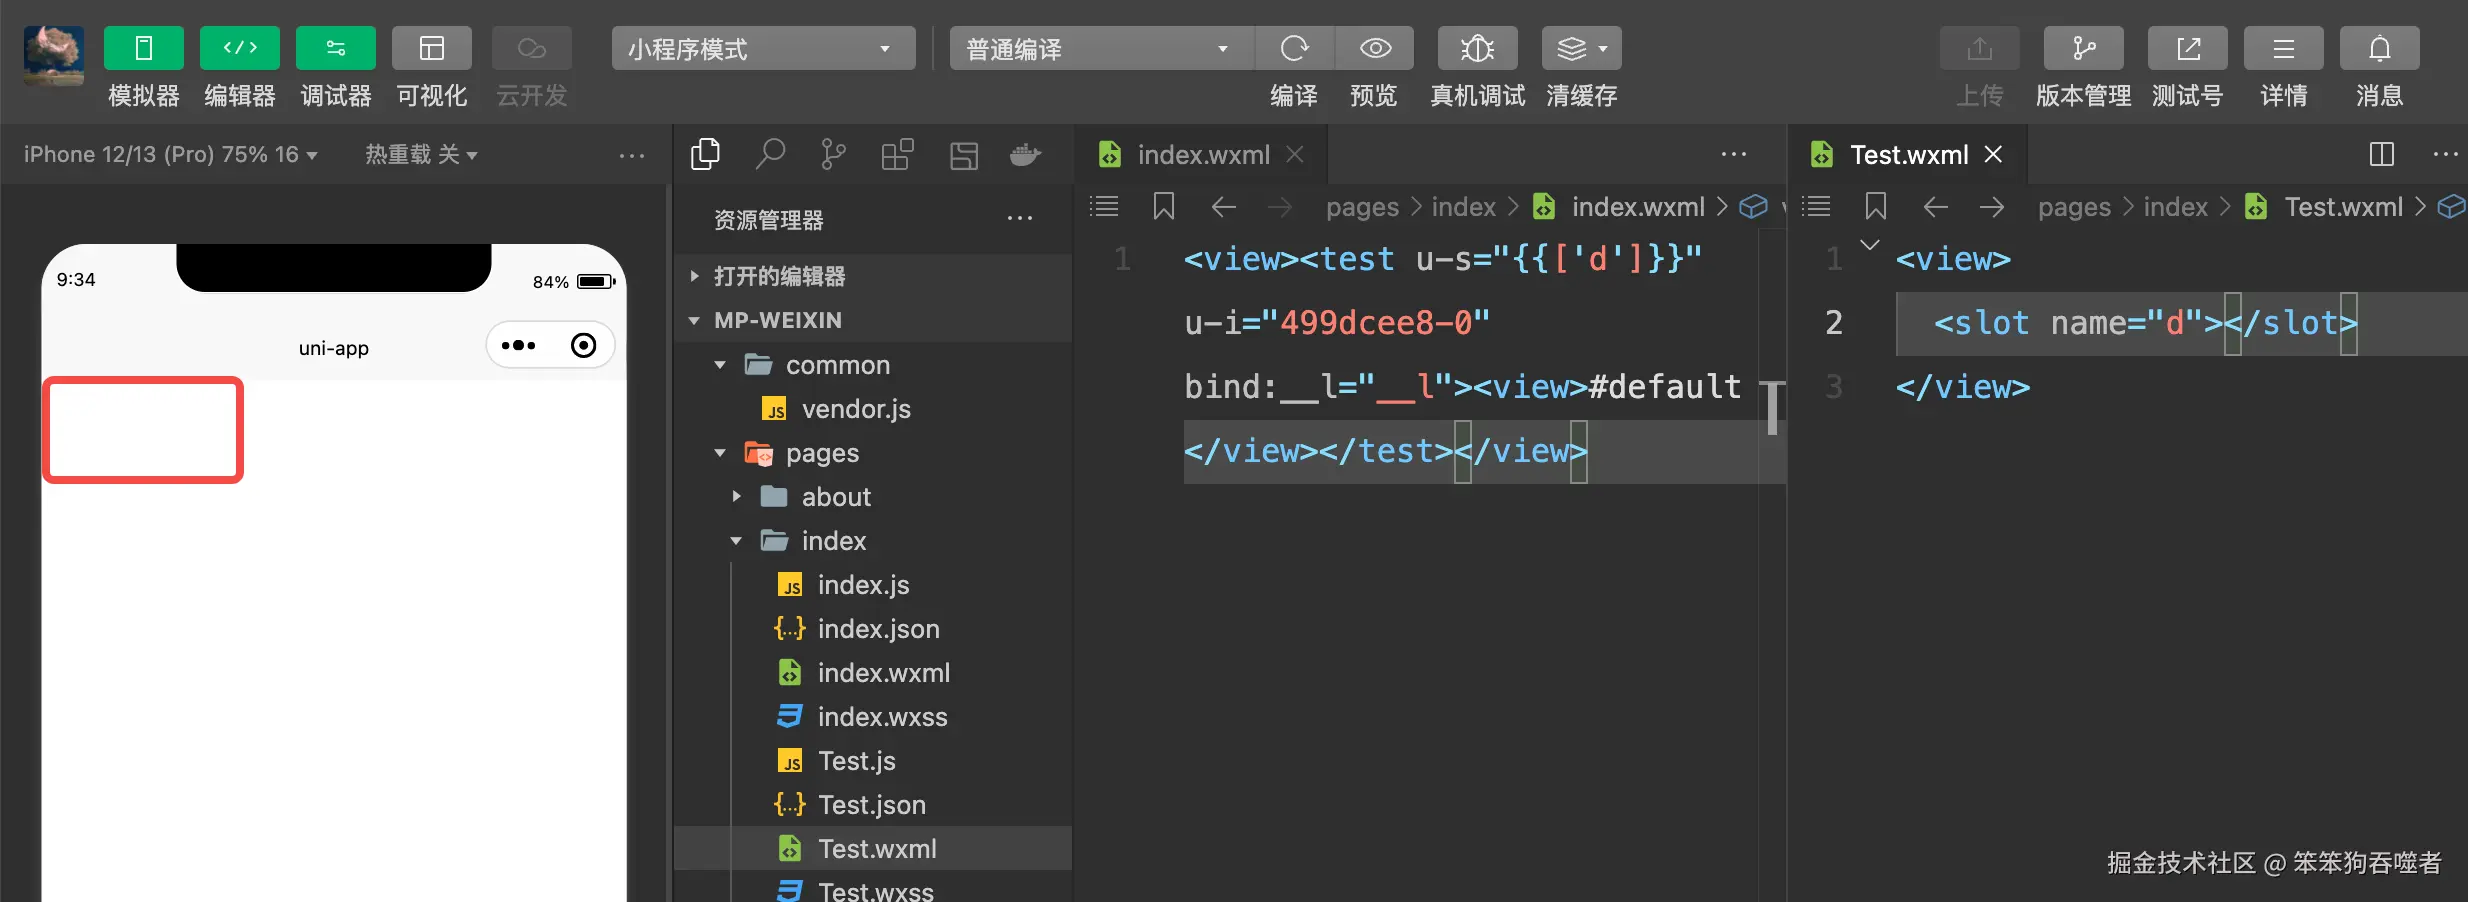Open Test.js in file tree
Screen dimensions: 2468x902
pyautogui.click(x=856, y=761)
